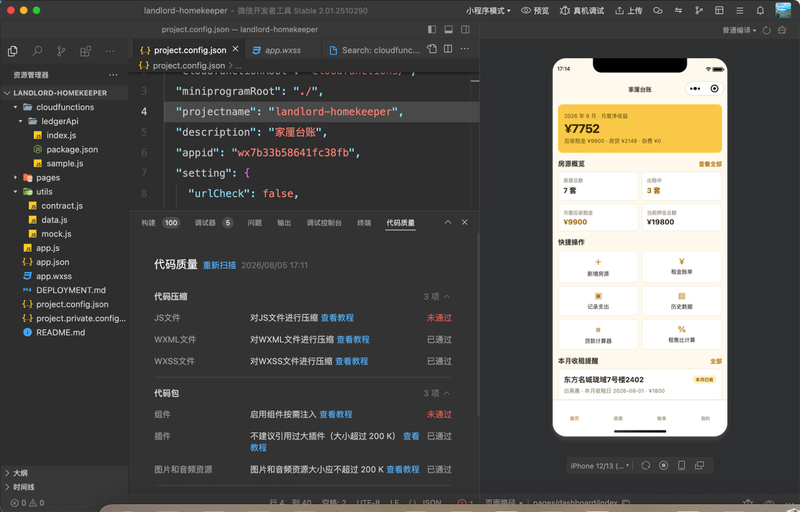
Task: Click 查看教程 link in JS文件 row
Action: [x=337, y=318]
